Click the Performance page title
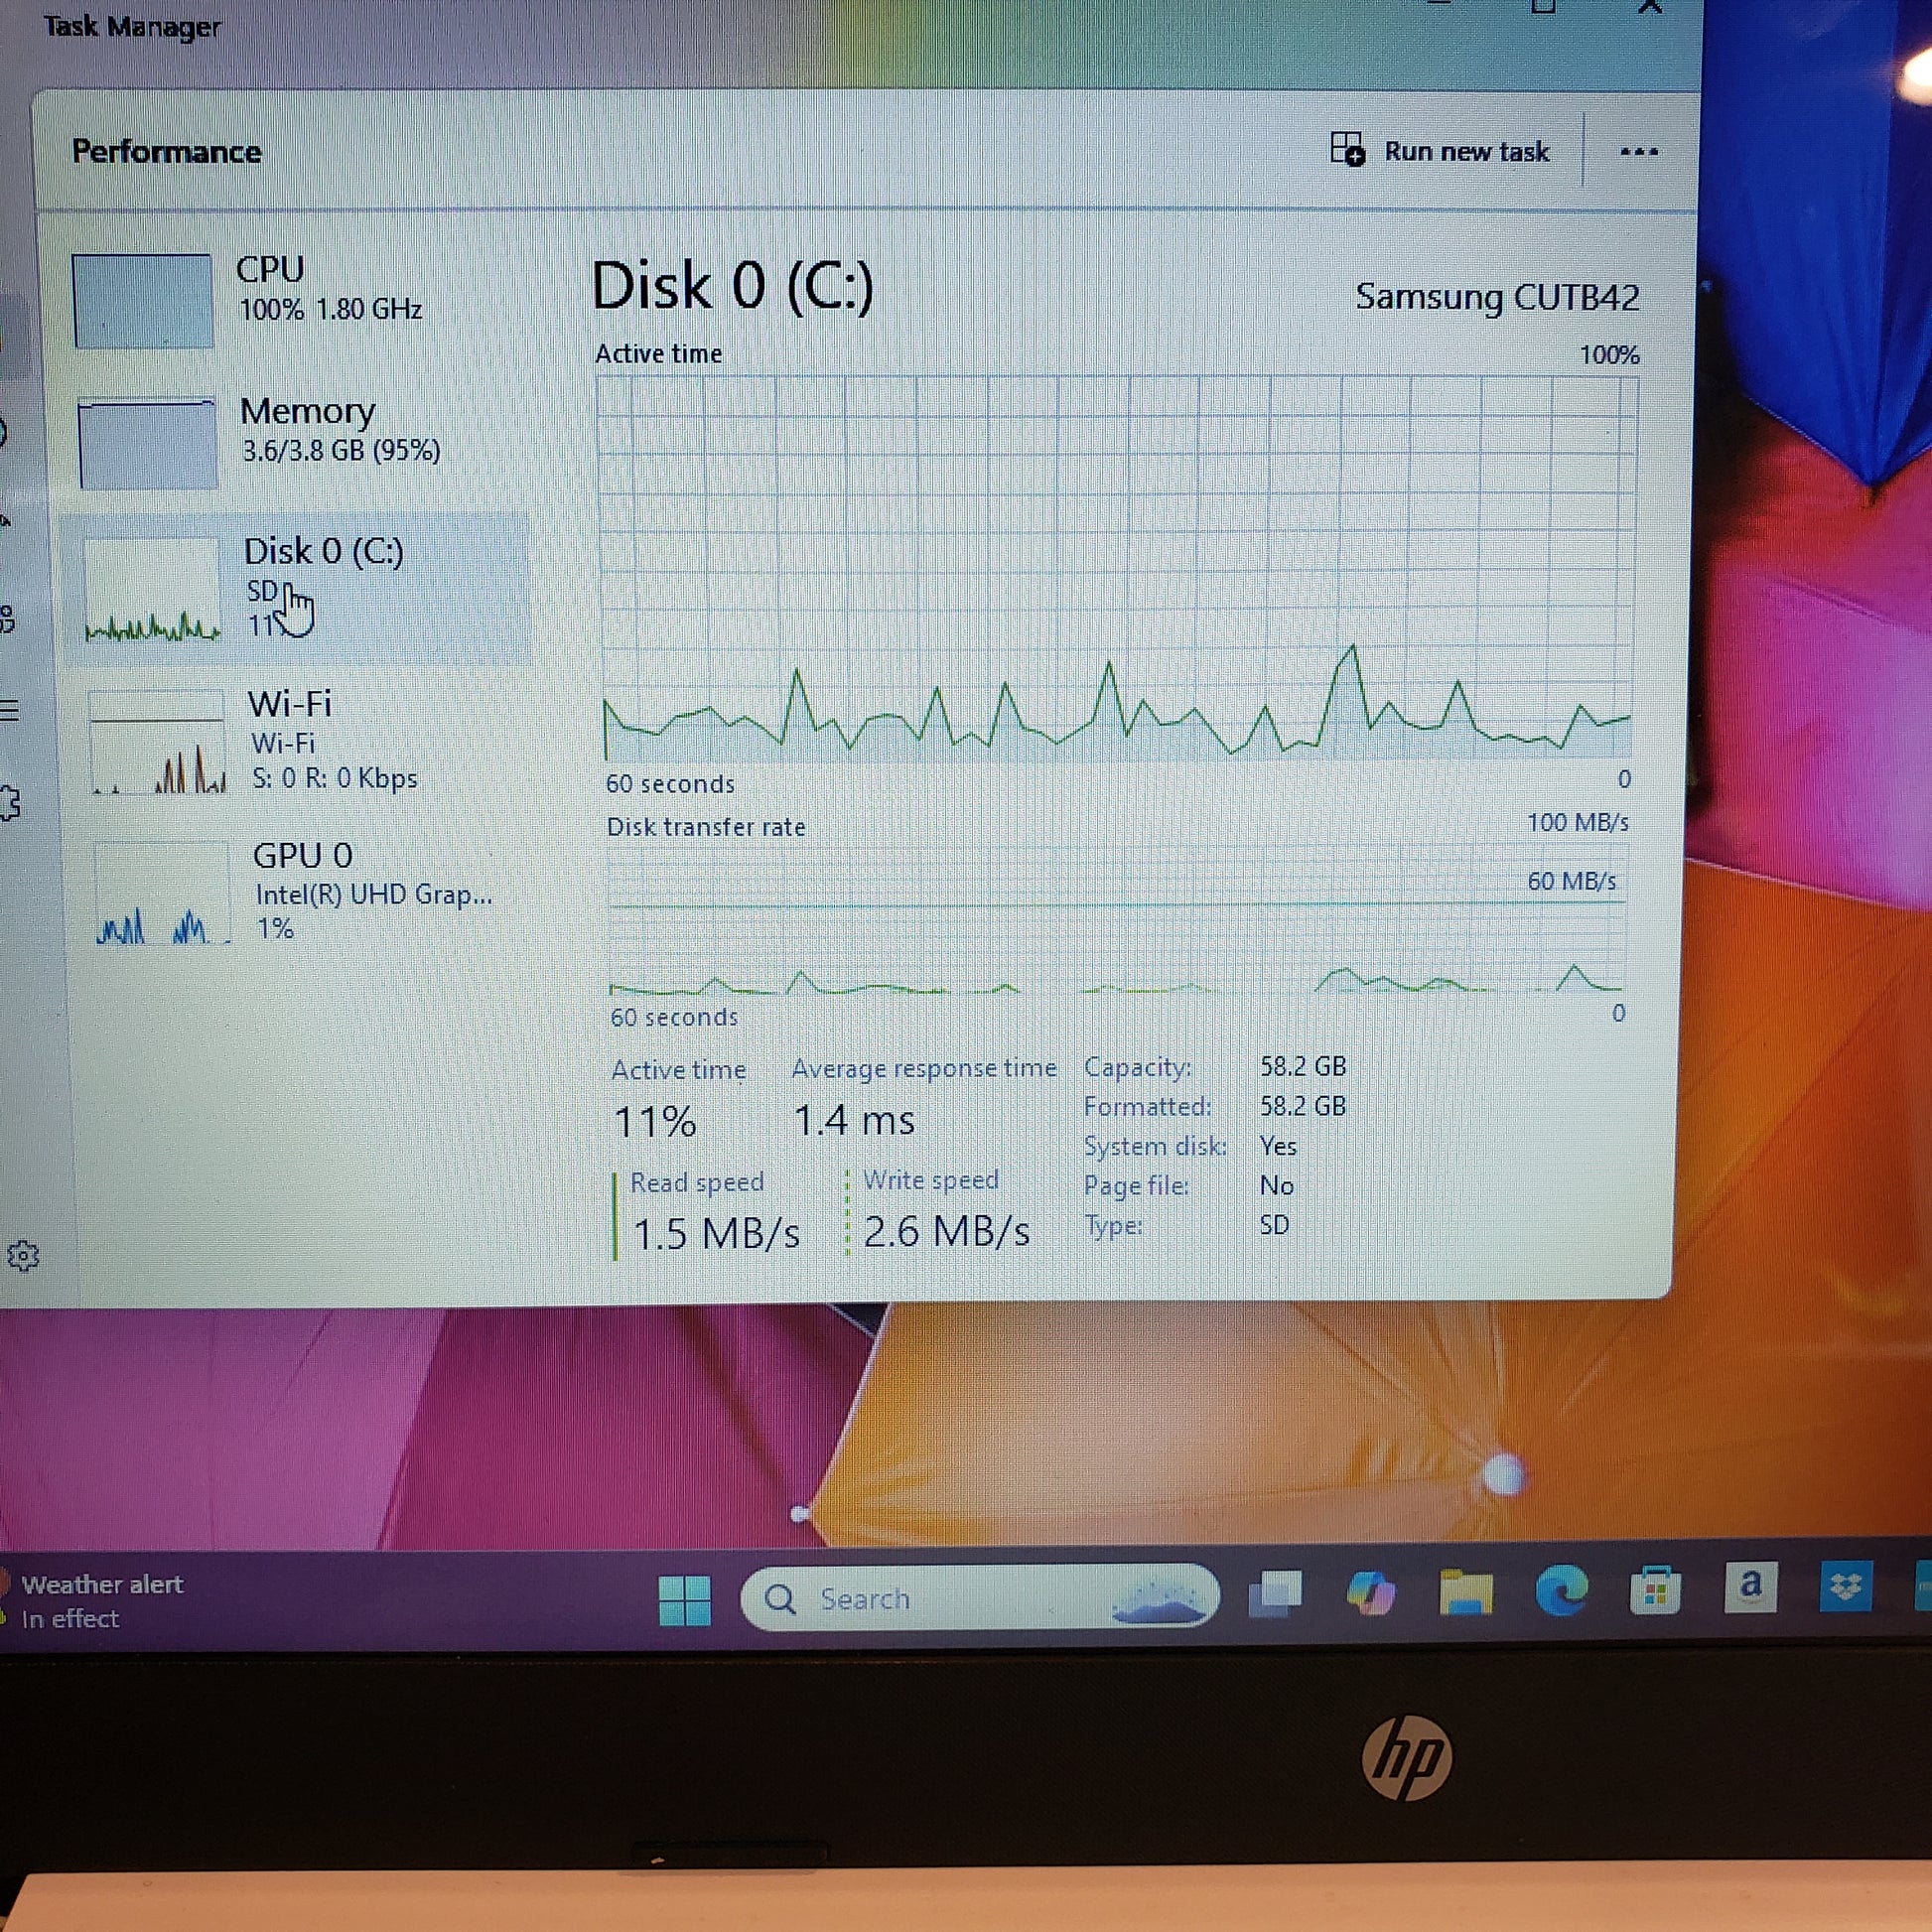This screenshot has width=1932, height=1932. click(166, 151)
